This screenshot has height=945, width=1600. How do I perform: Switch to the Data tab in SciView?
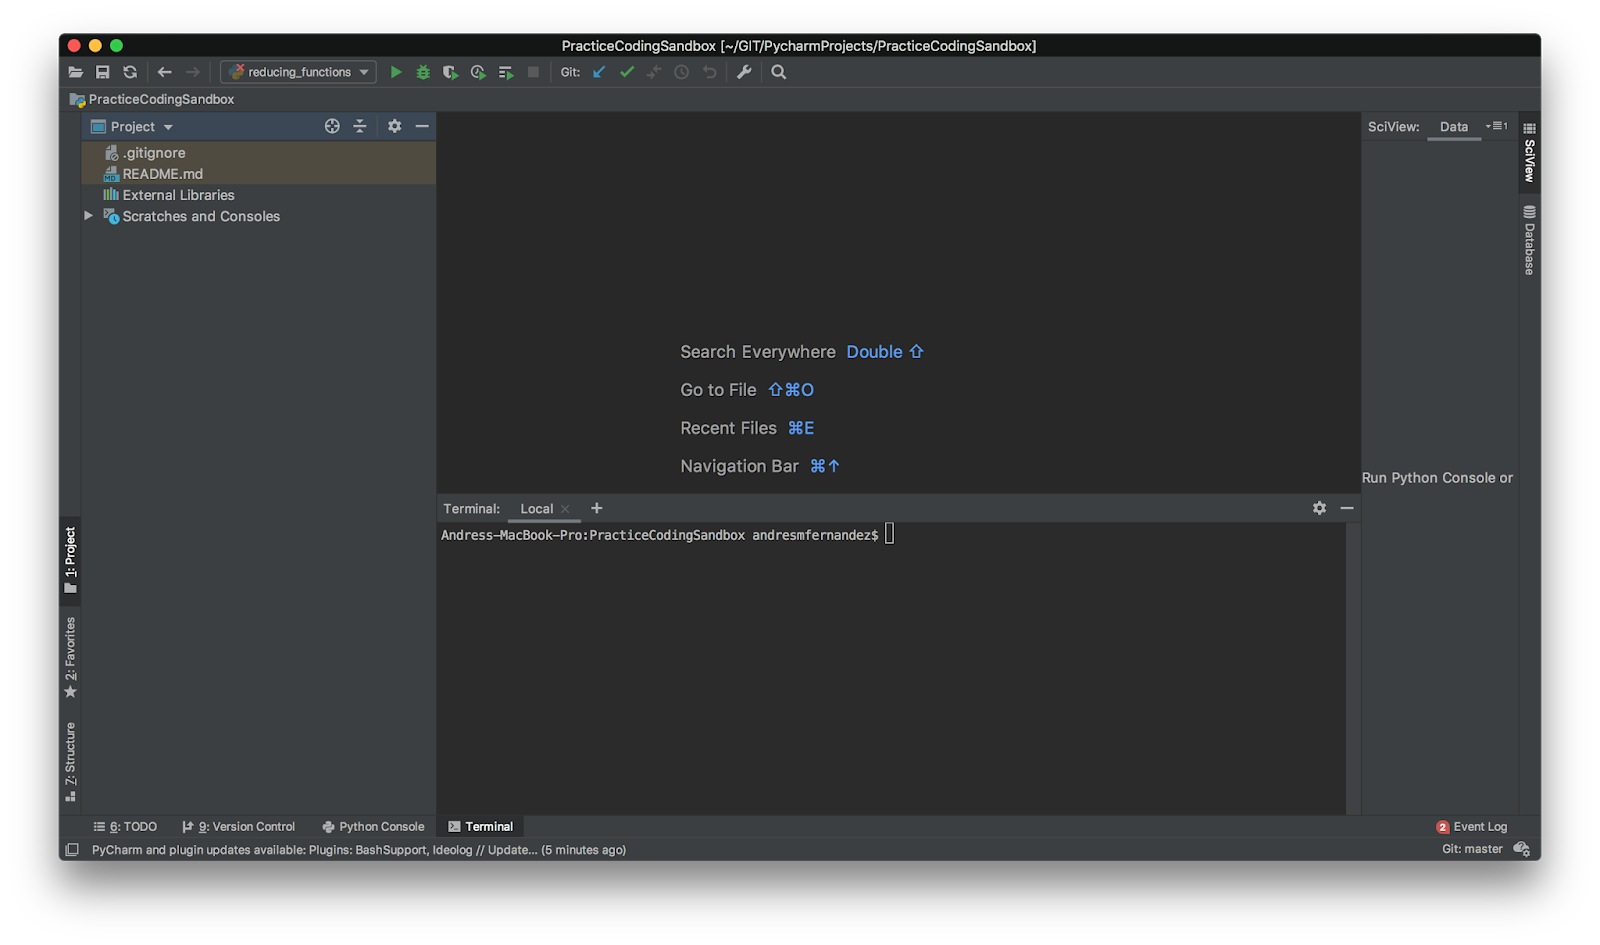(1453, 127)
